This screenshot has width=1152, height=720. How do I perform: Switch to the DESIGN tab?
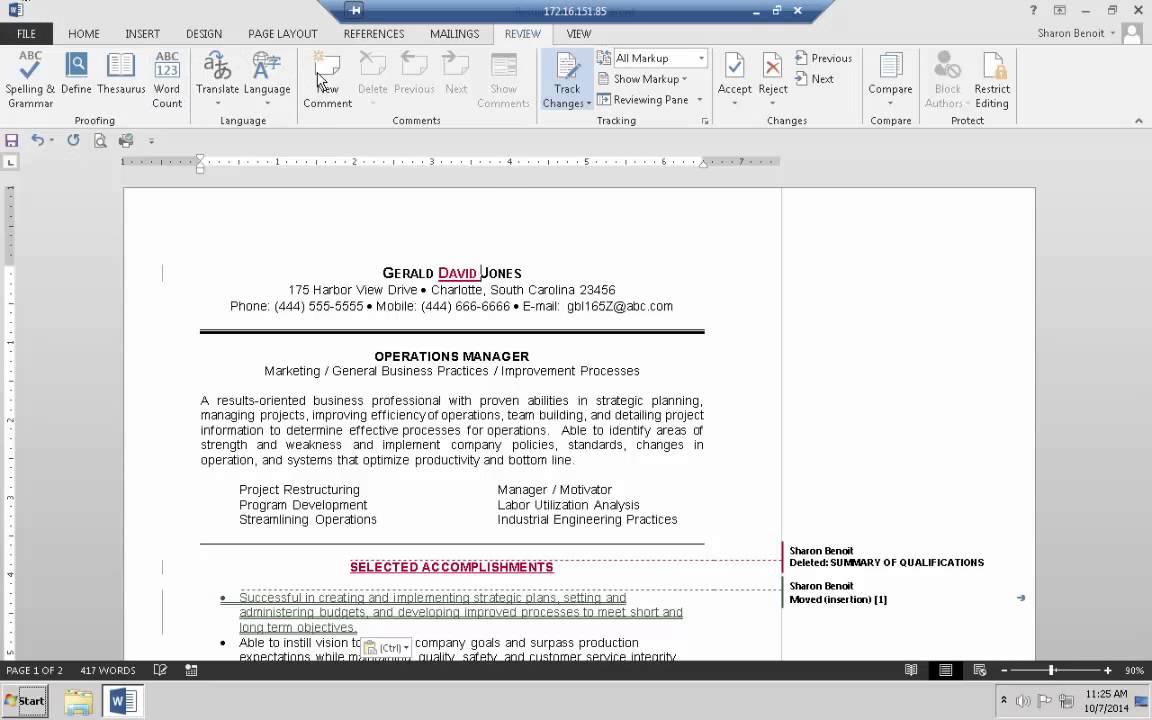tap(204, 34)
